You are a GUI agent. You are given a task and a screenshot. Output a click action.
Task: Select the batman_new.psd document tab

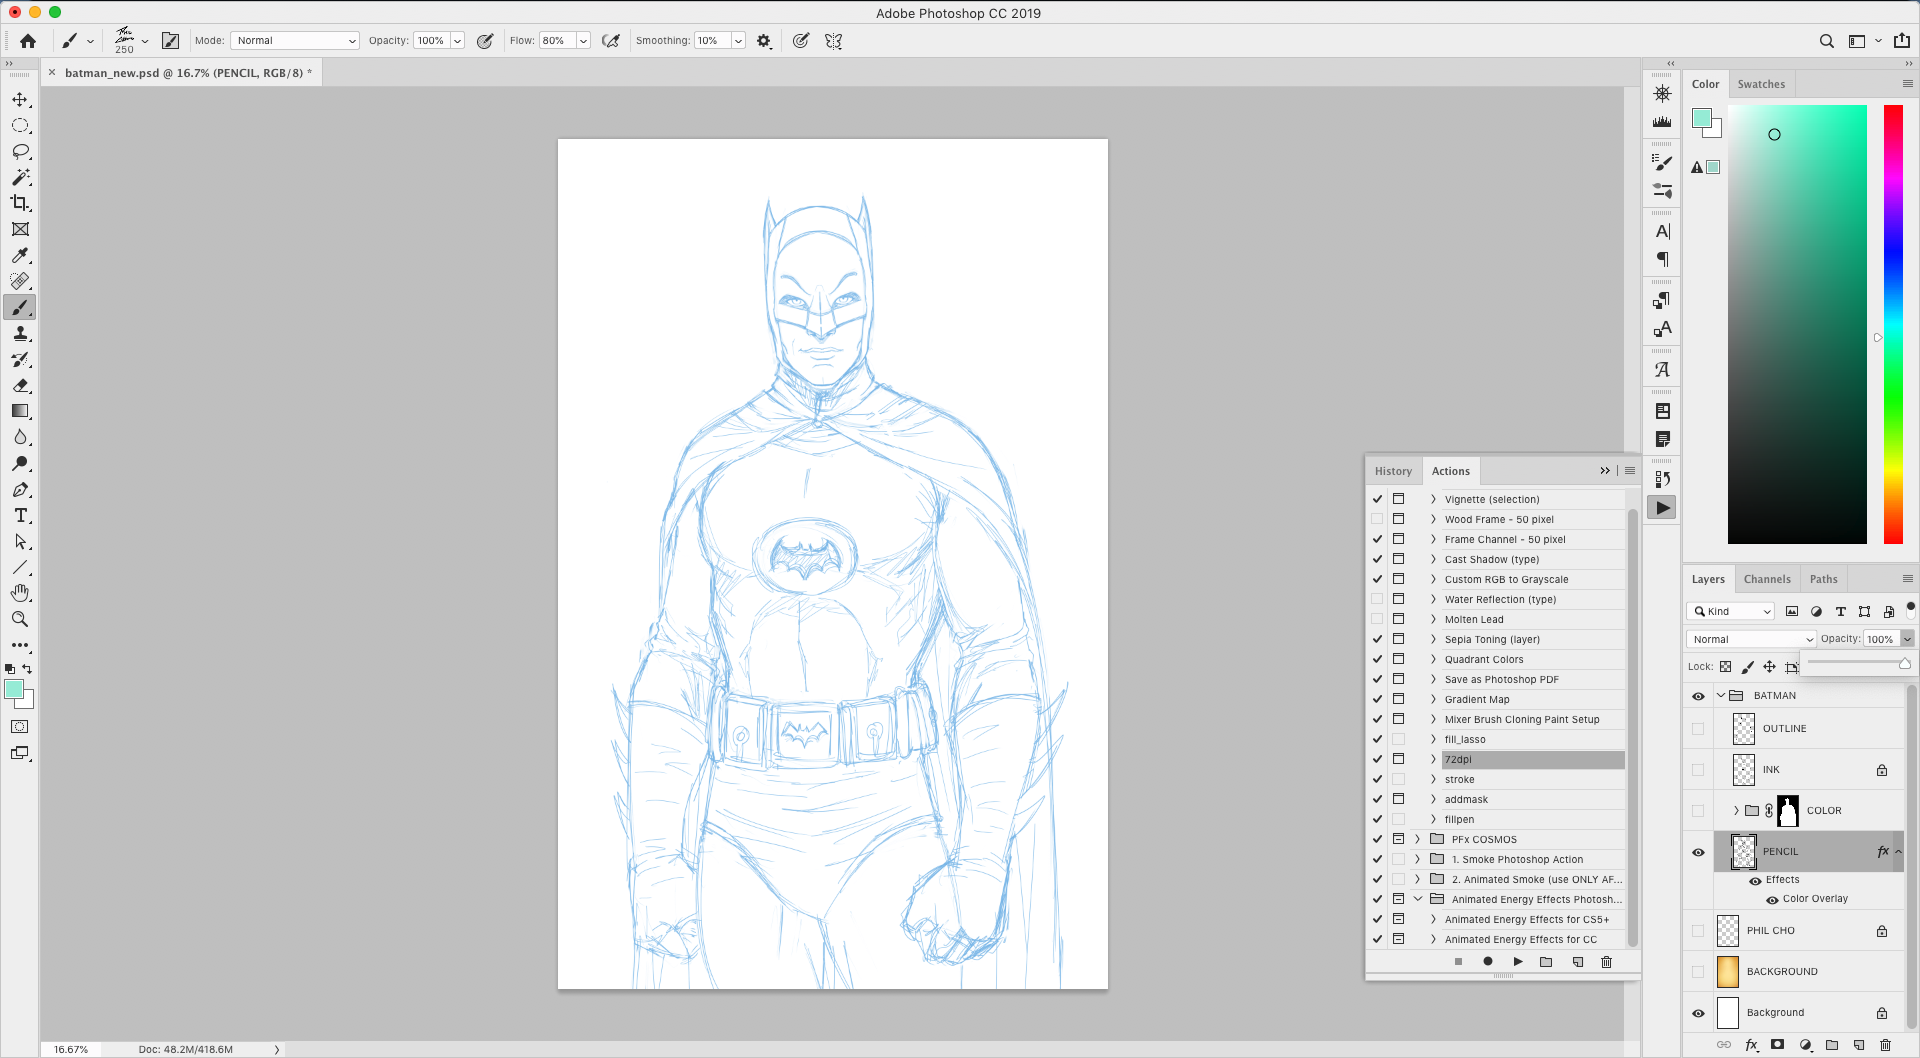click(x=188, y=73)
